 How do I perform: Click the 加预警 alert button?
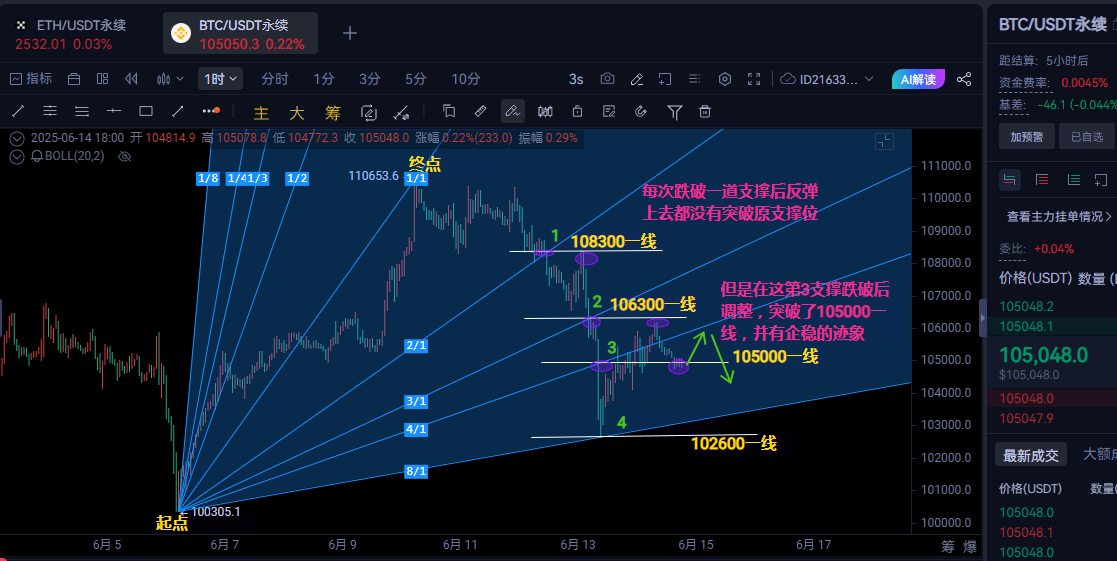click(1027, 137)
